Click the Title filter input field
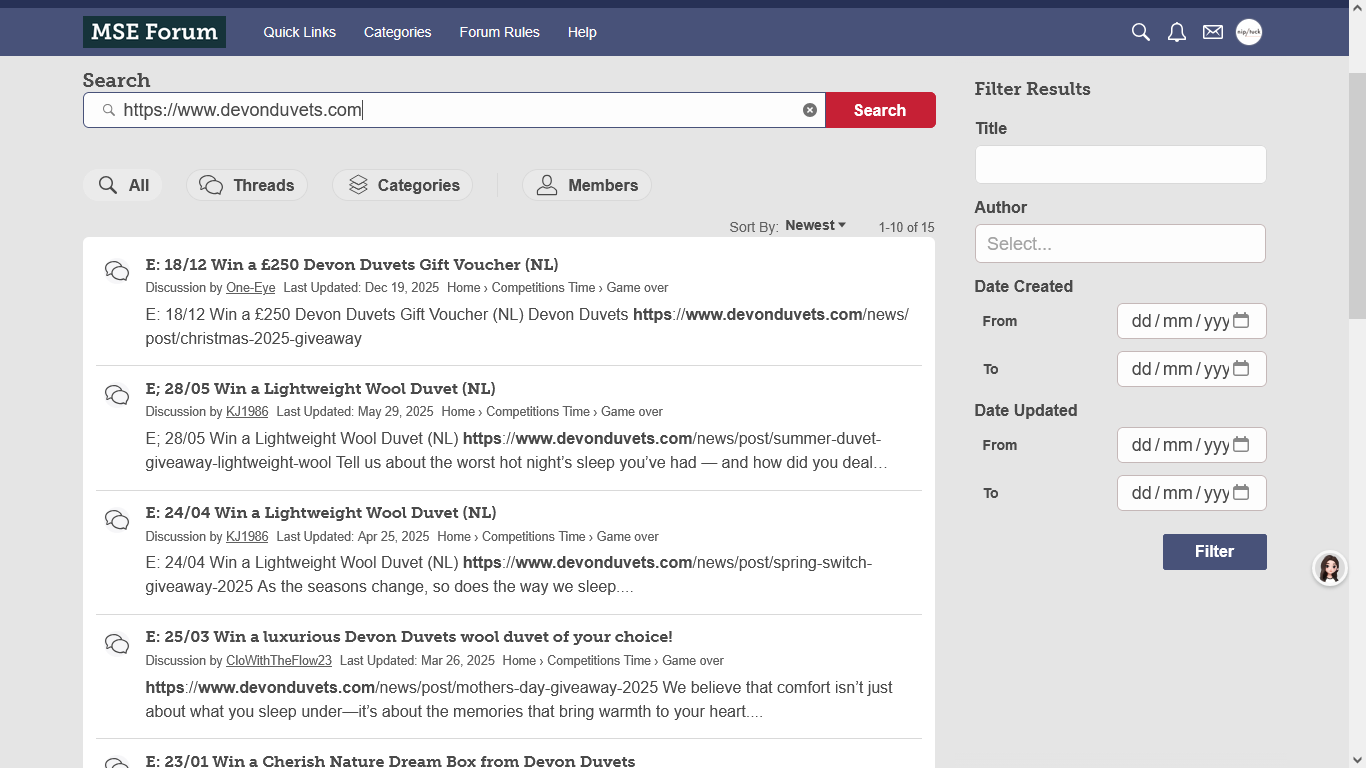Screen dimensions: 1366x768 click(1120, 165)
